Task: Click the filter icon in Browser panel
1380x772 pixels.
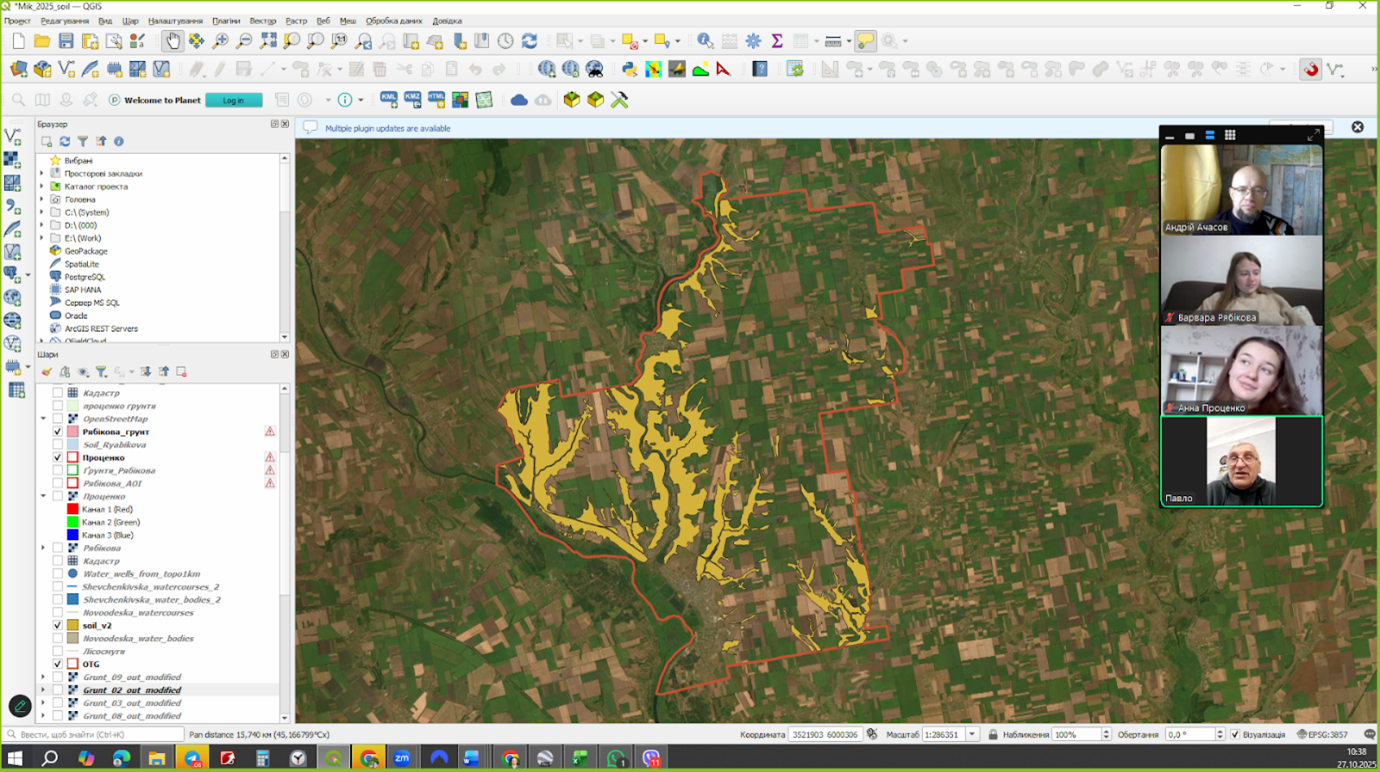Action: pos(83,142)
